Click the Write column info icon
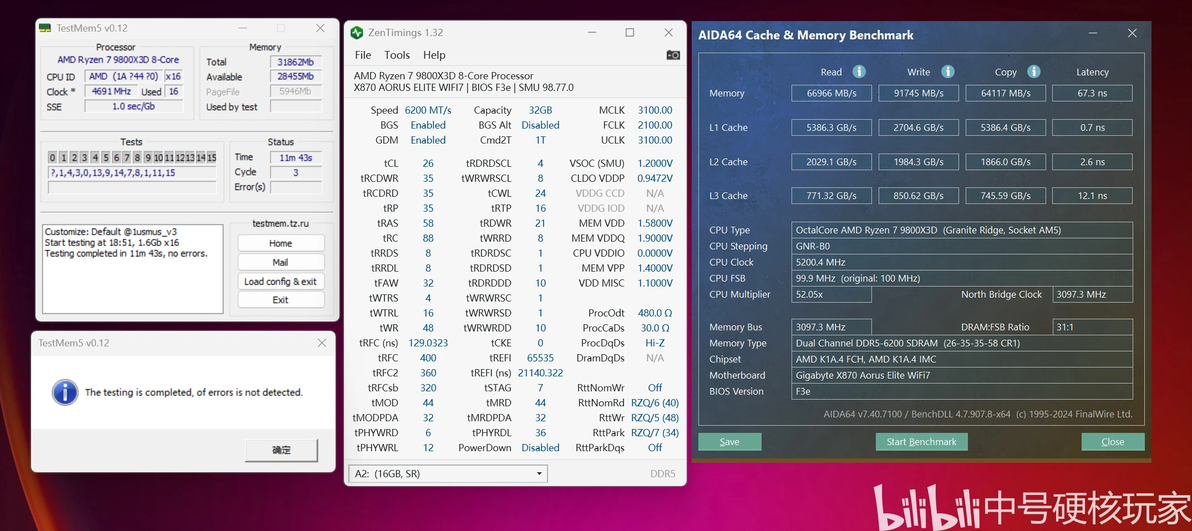 [948, 72]
